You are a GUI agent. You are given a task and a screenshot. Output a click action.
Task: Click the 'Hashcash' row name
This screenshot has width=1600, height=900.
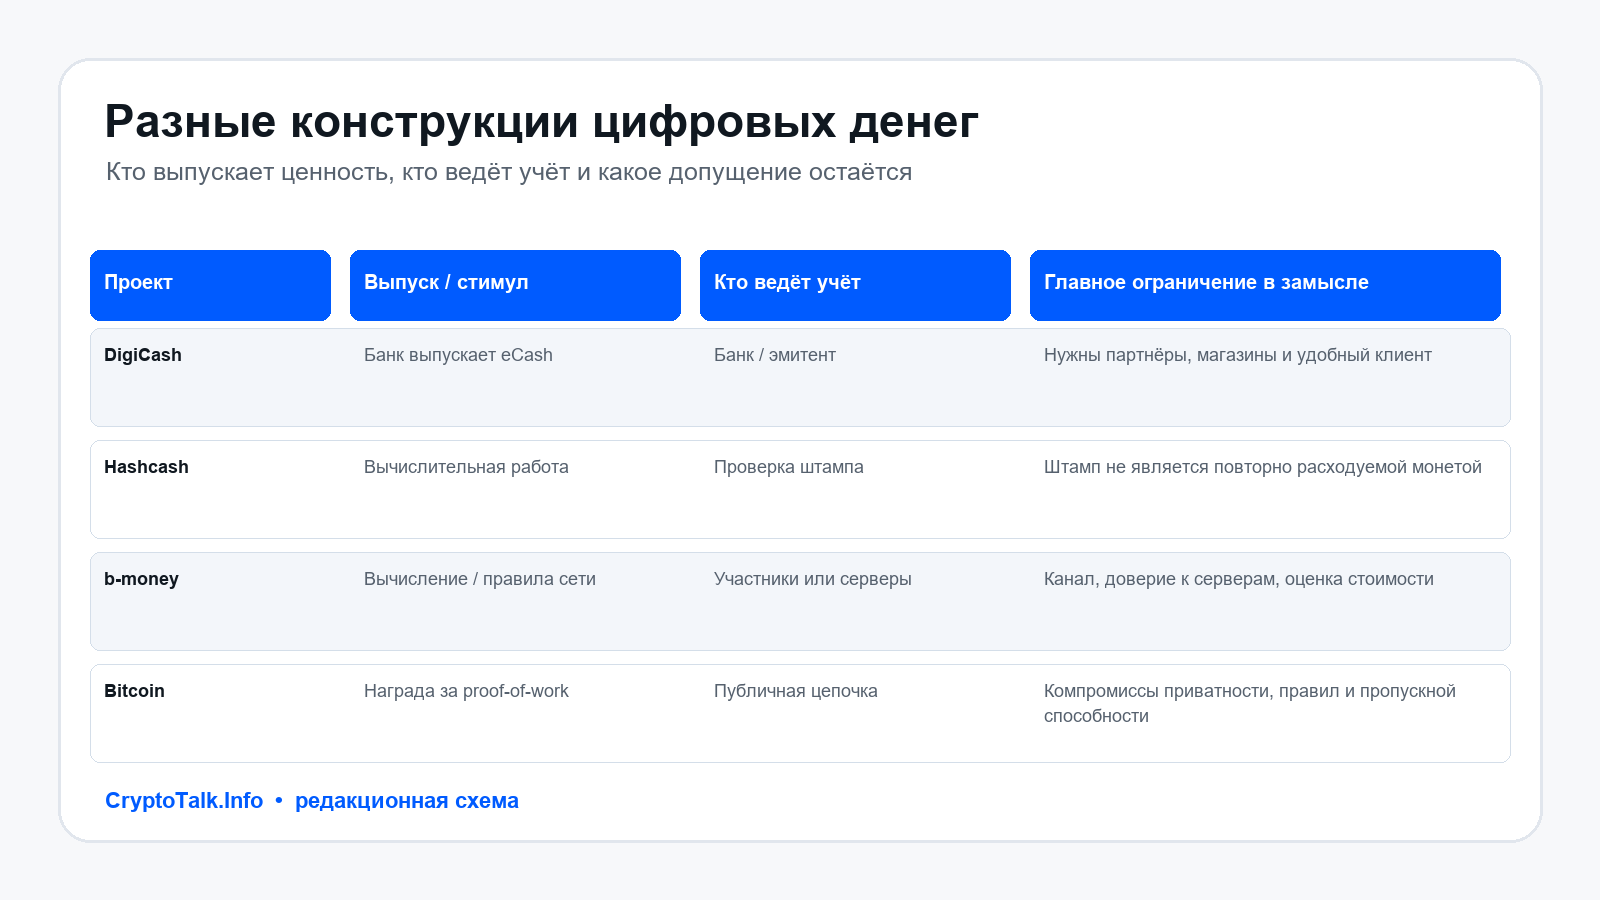click(146, 467)
